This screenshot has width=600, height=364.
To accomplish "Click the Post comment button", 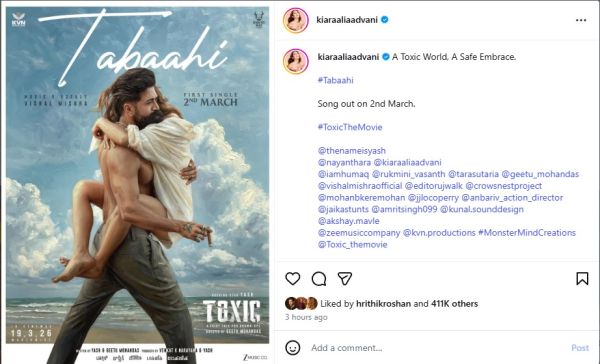I will (x=580, y=348).
